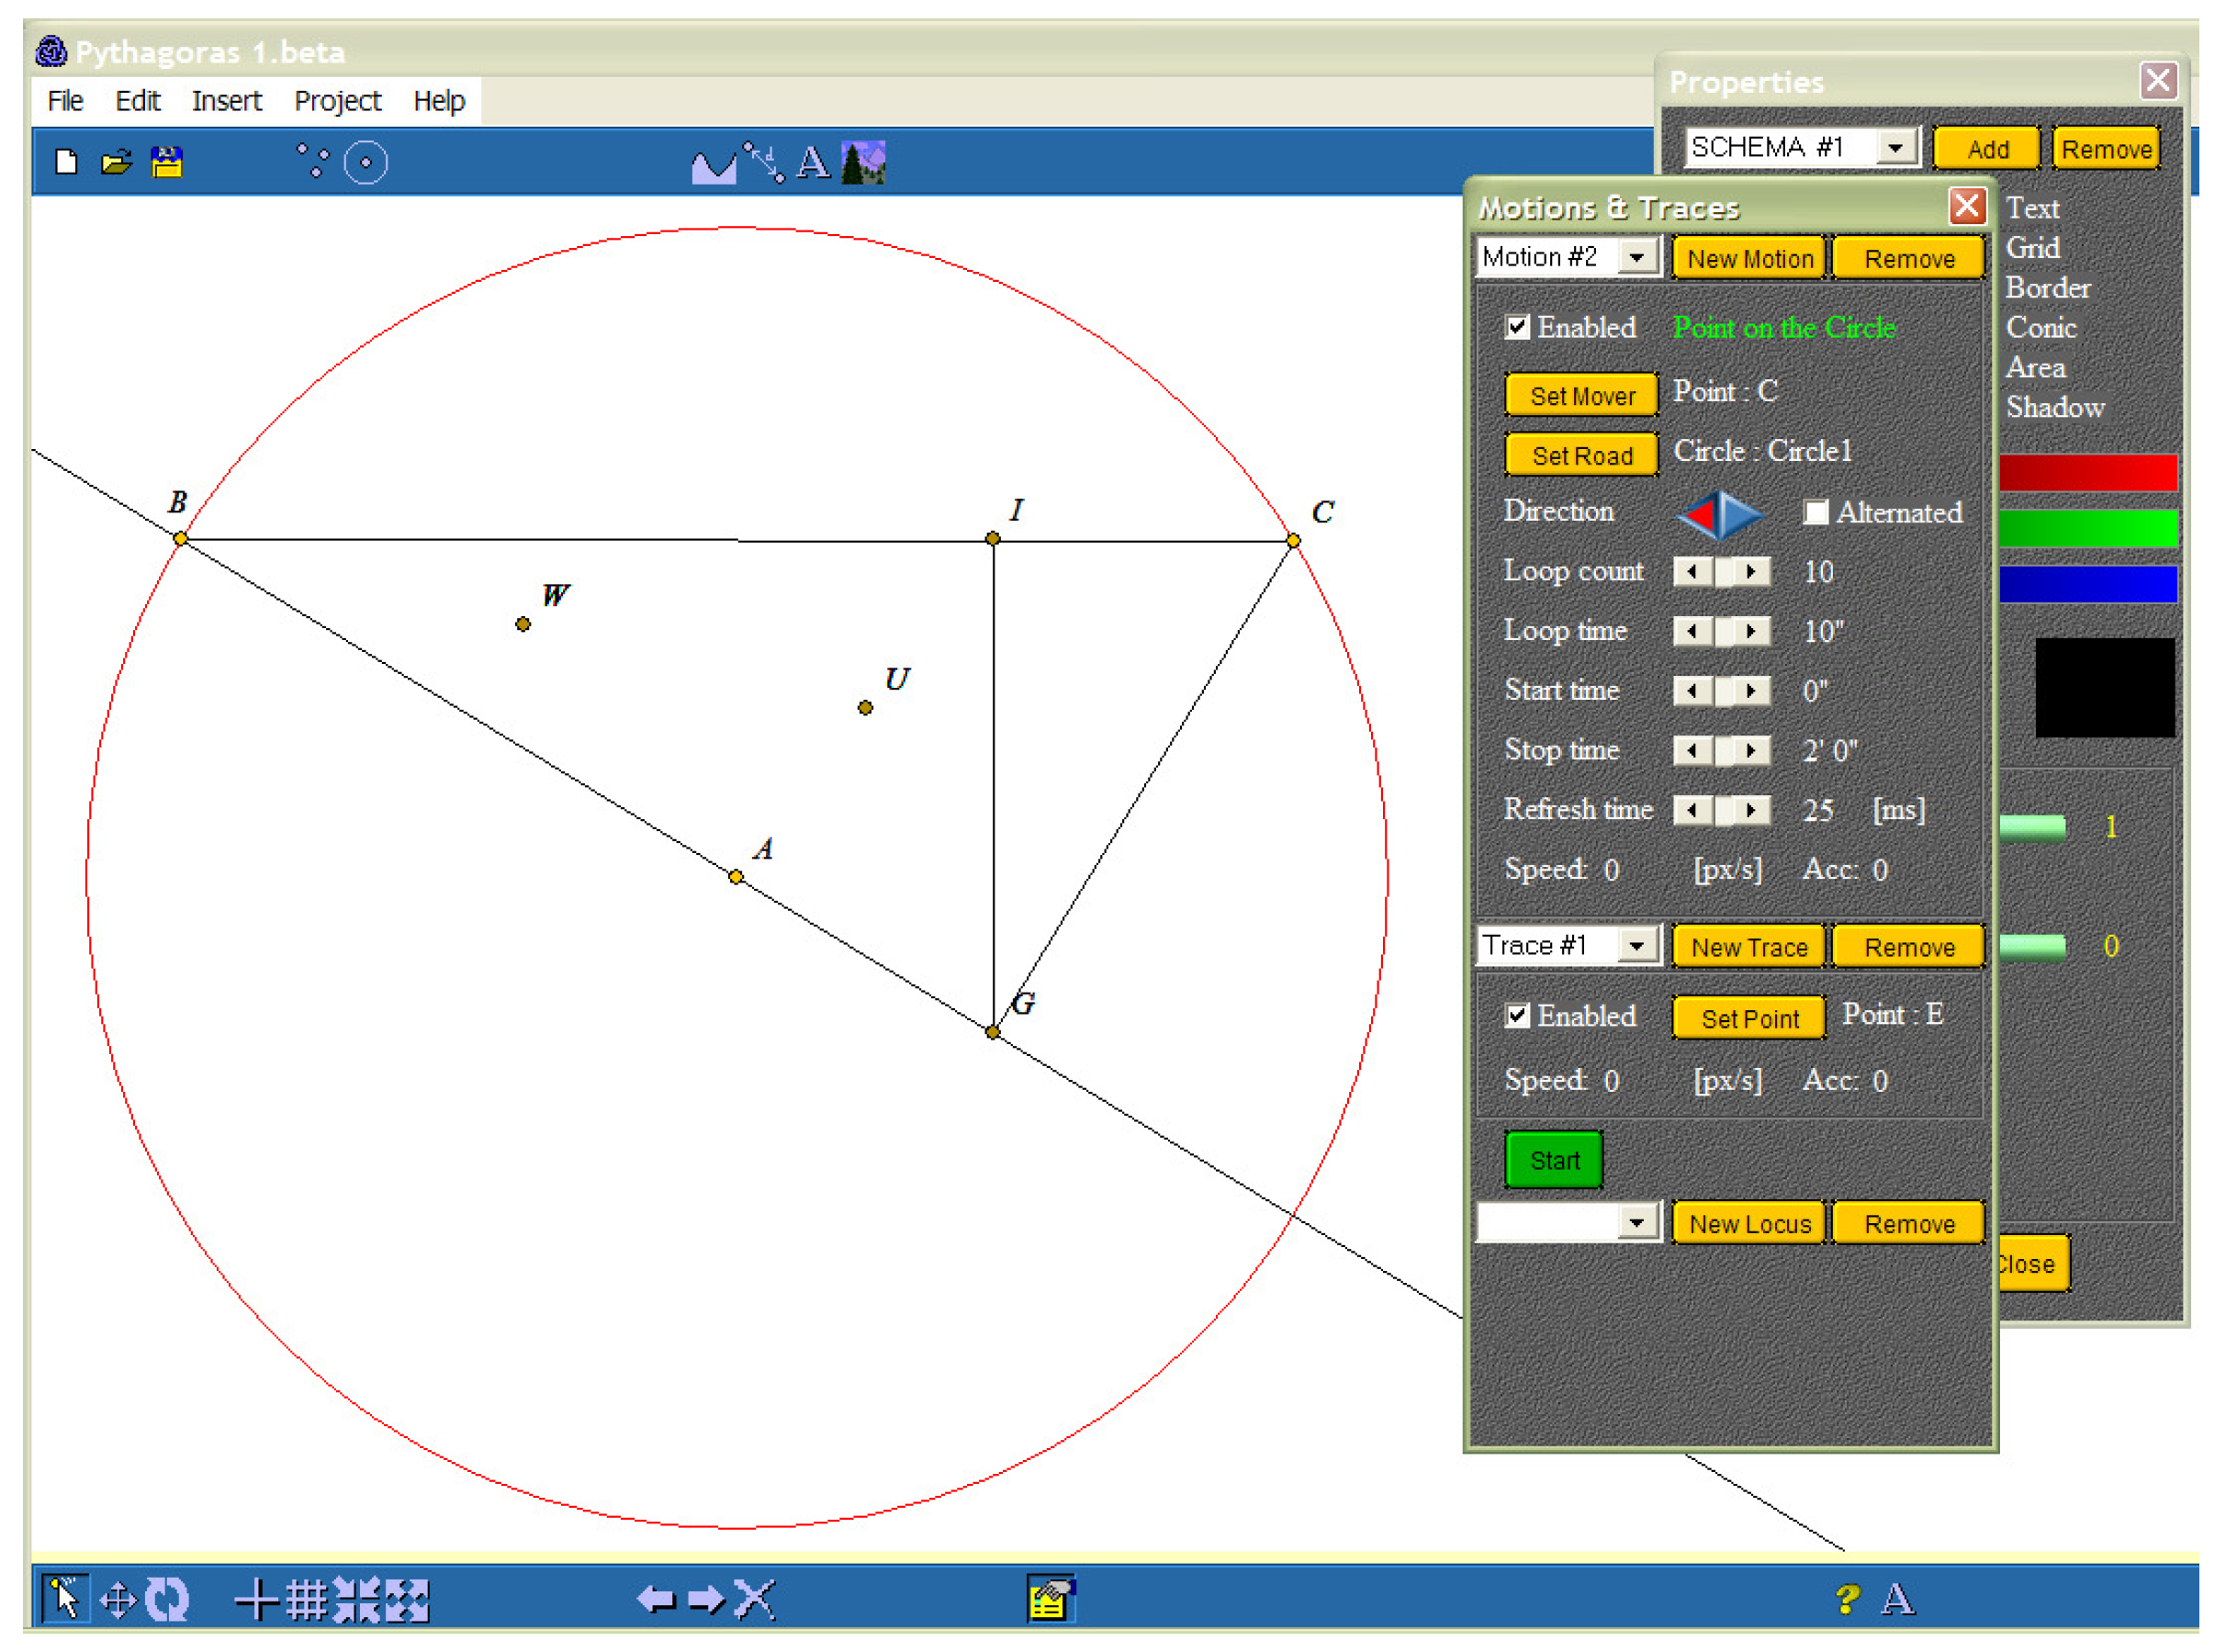
Task: Select the blue color swatch
Action: pos(2088,585)
